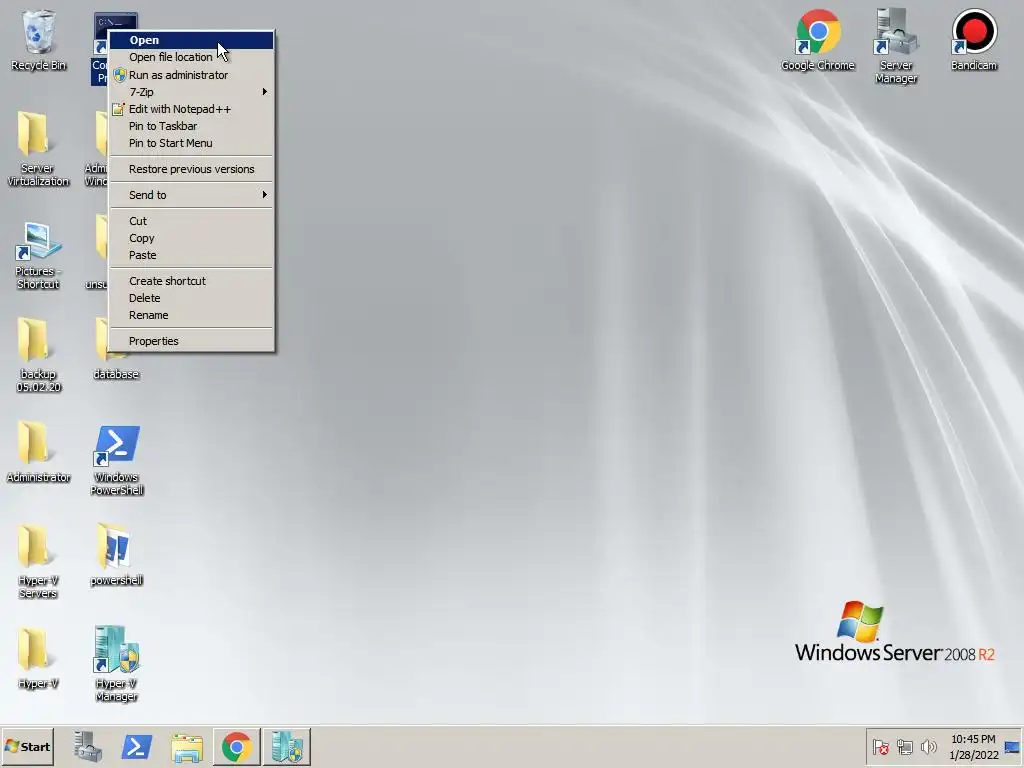Select the Administrator folder icon
Viewport: 1024px width, 768px height.
[38, 452]
